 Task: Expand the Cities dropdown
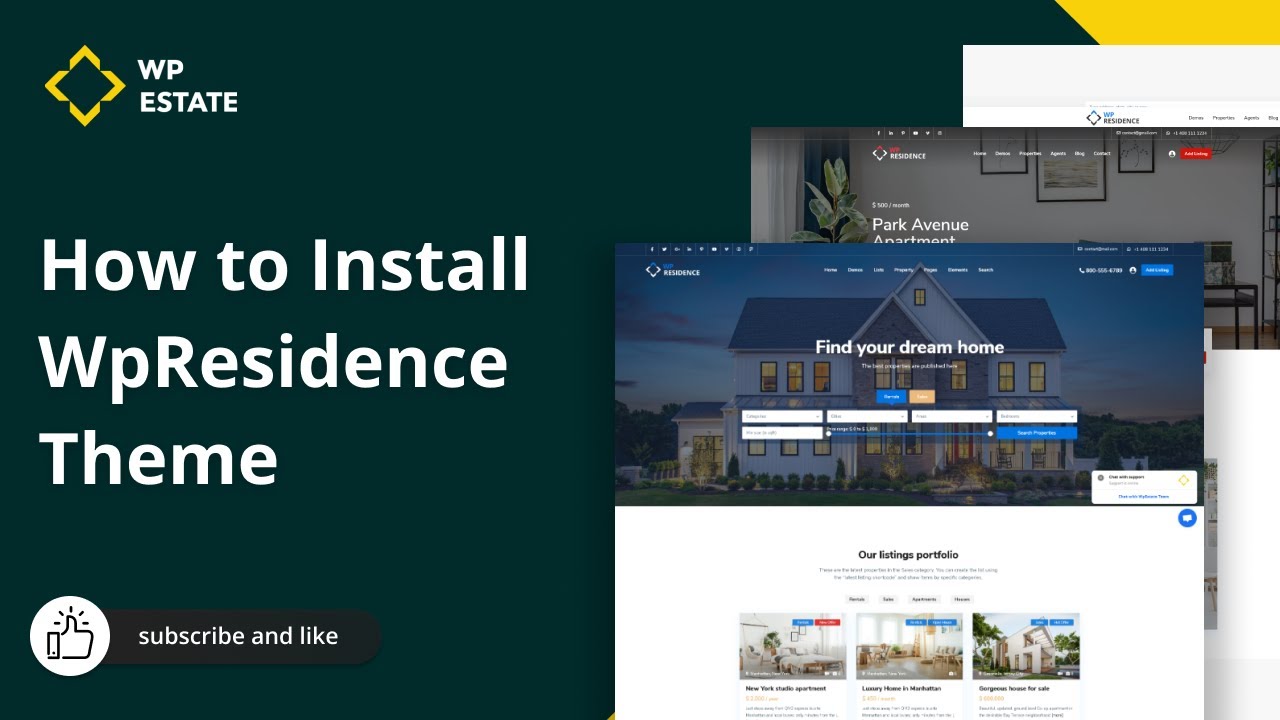pyautogui.click(x=867, y=416)
